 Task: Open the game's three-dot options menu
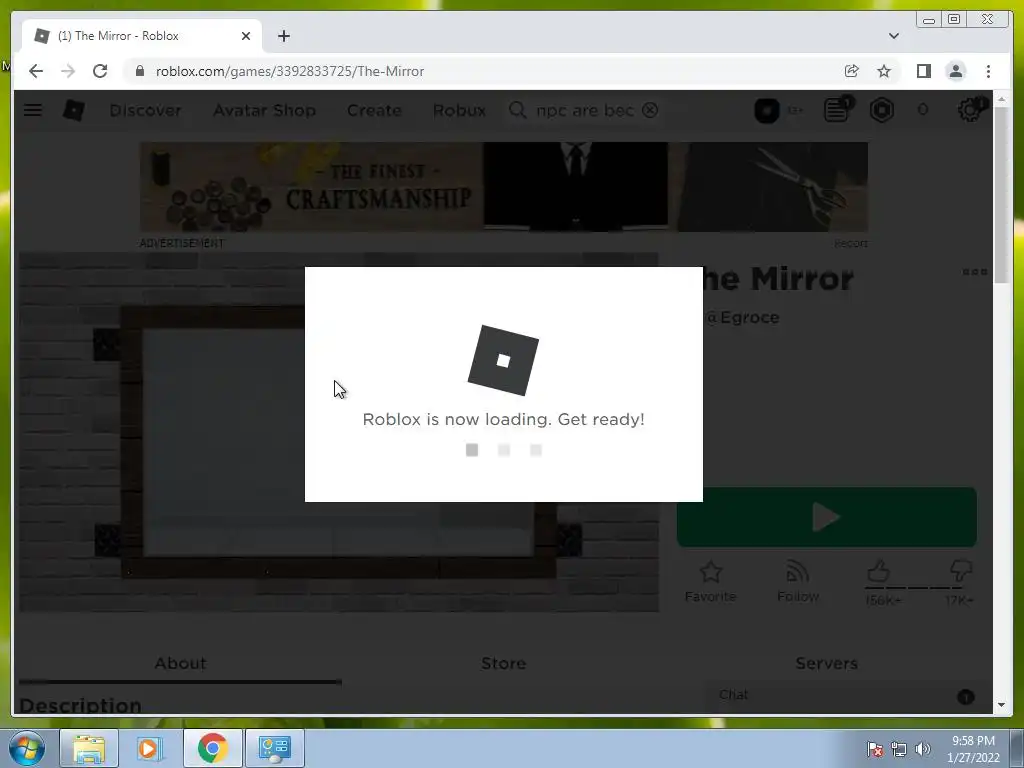(974, 272)
